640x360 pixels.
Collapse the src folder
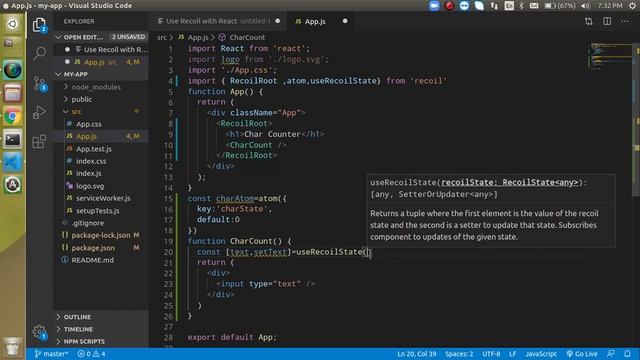pos(76,111)
